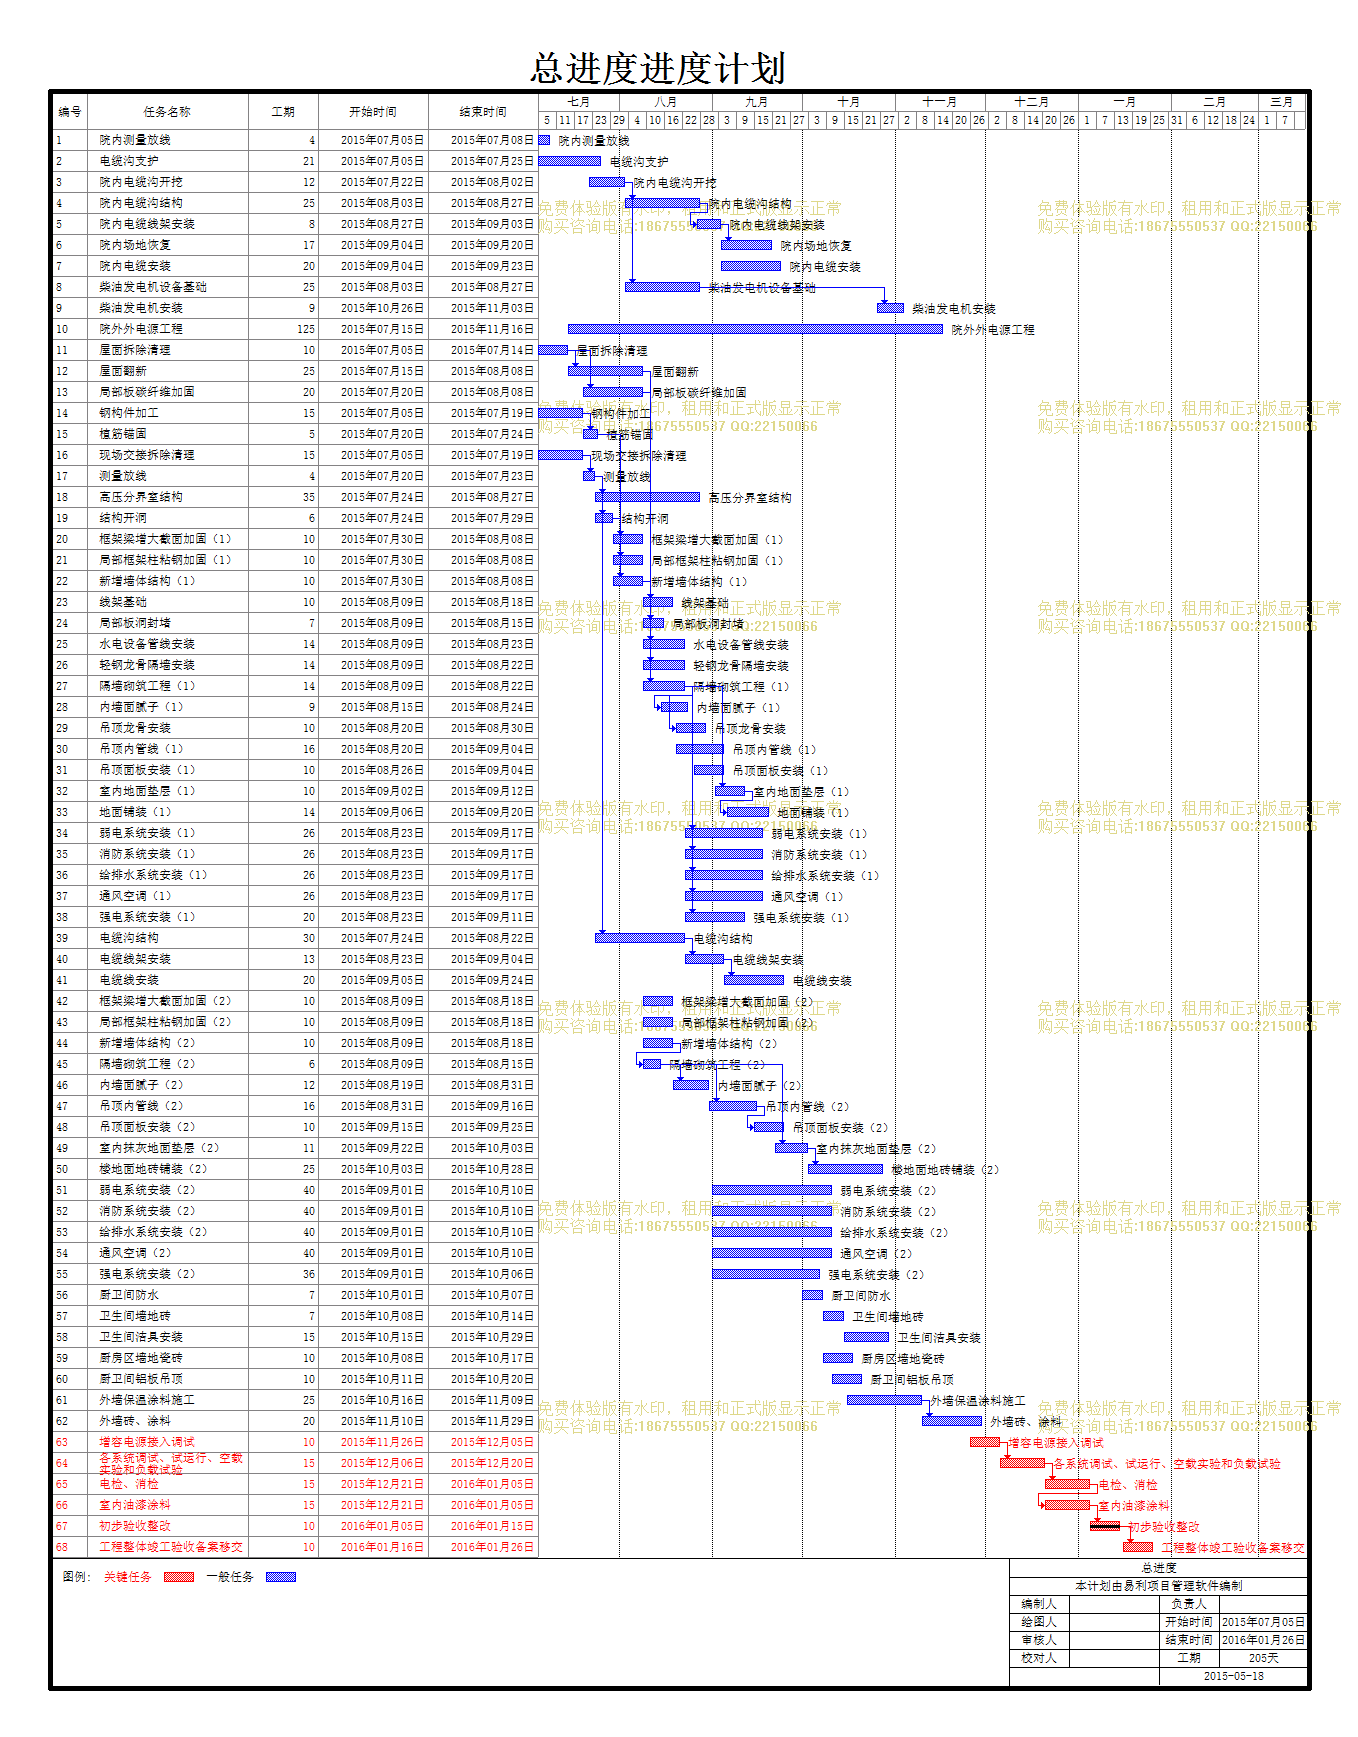Click 轻钢龙骨隔墙安装 in the task name column
Image resolution: width=1358 pixels, height=1737 pixels.
point(147,665)
